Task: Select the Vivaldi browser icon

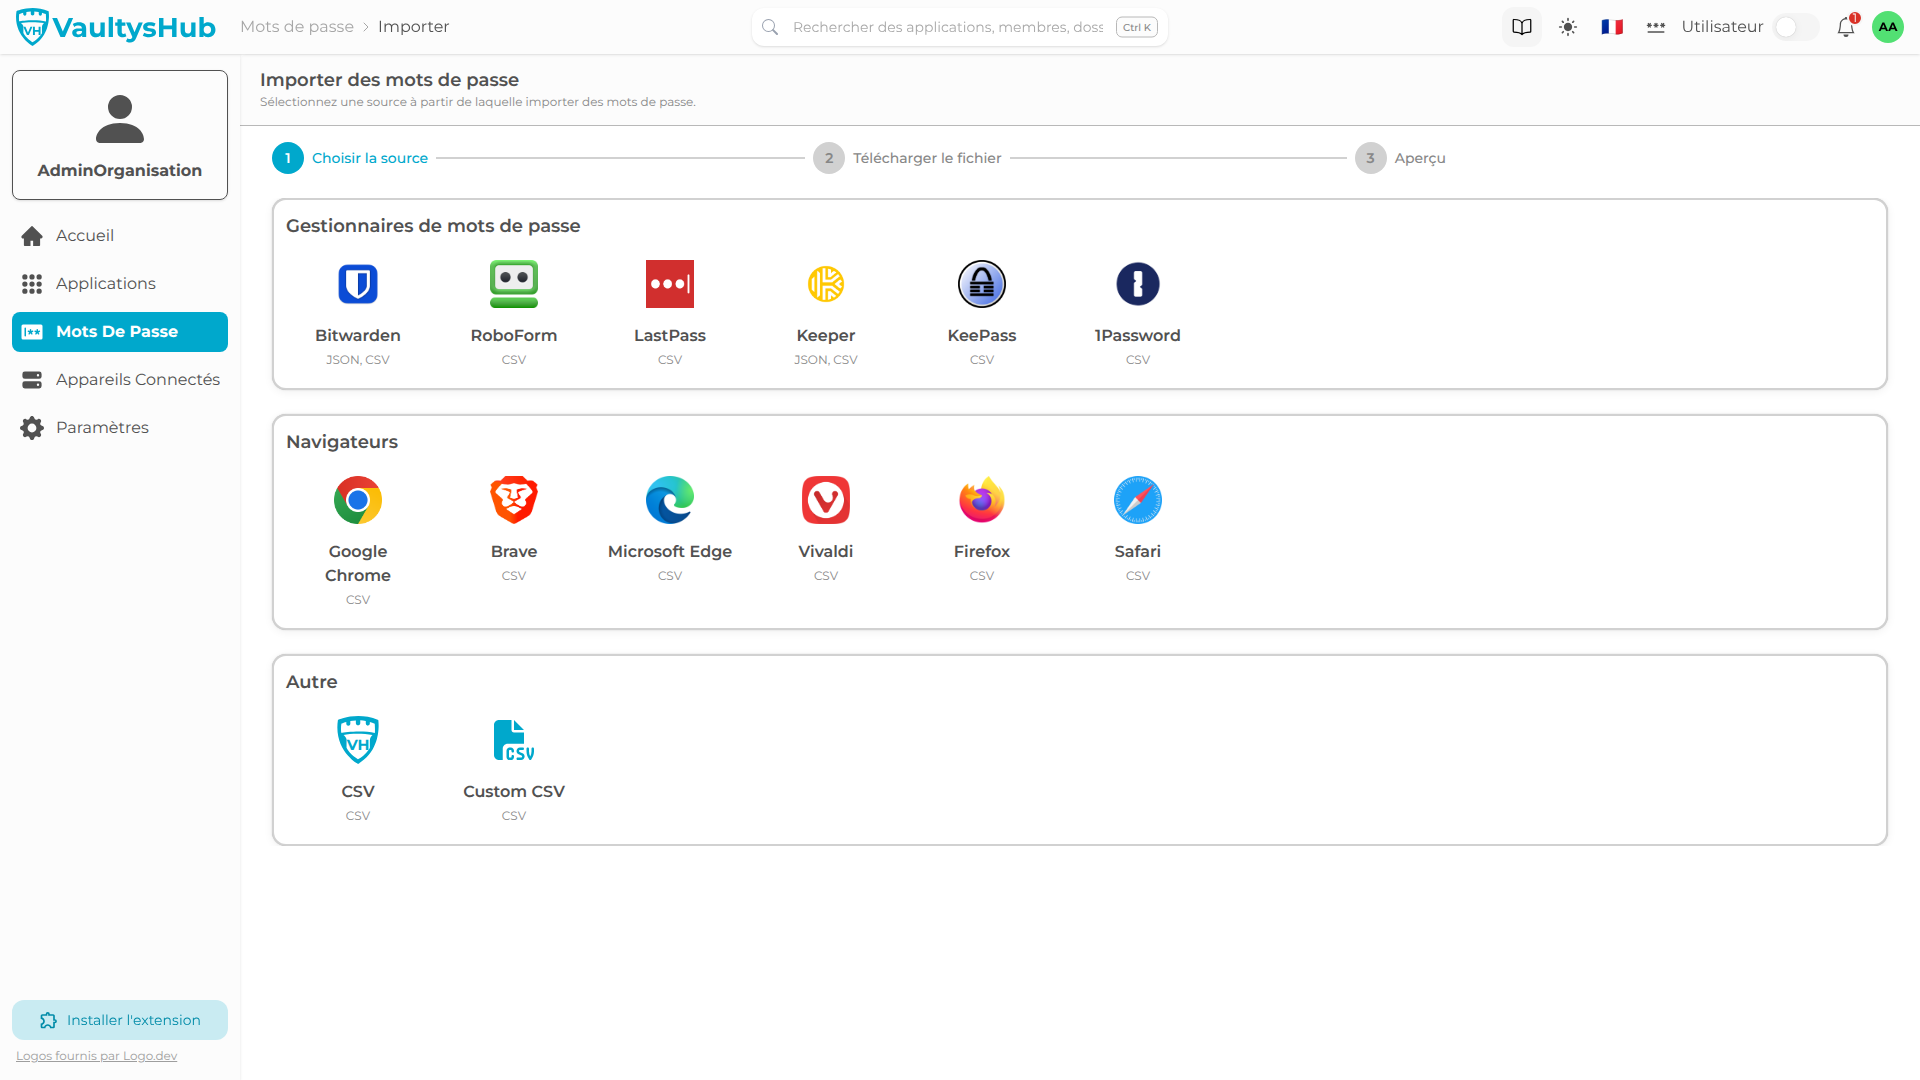Action: coord(826,500)
